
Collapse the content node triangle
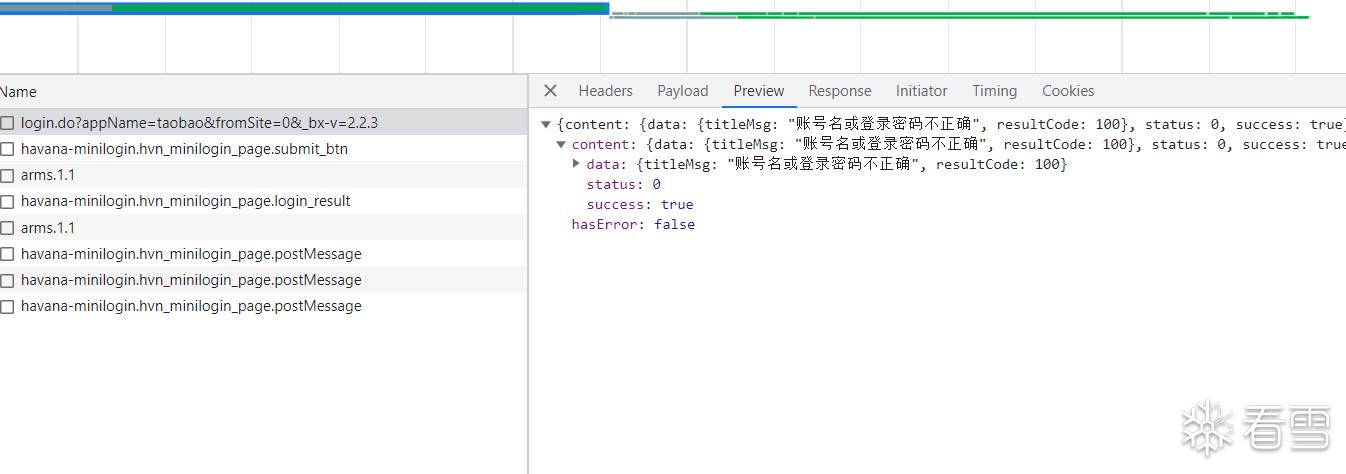561,145
